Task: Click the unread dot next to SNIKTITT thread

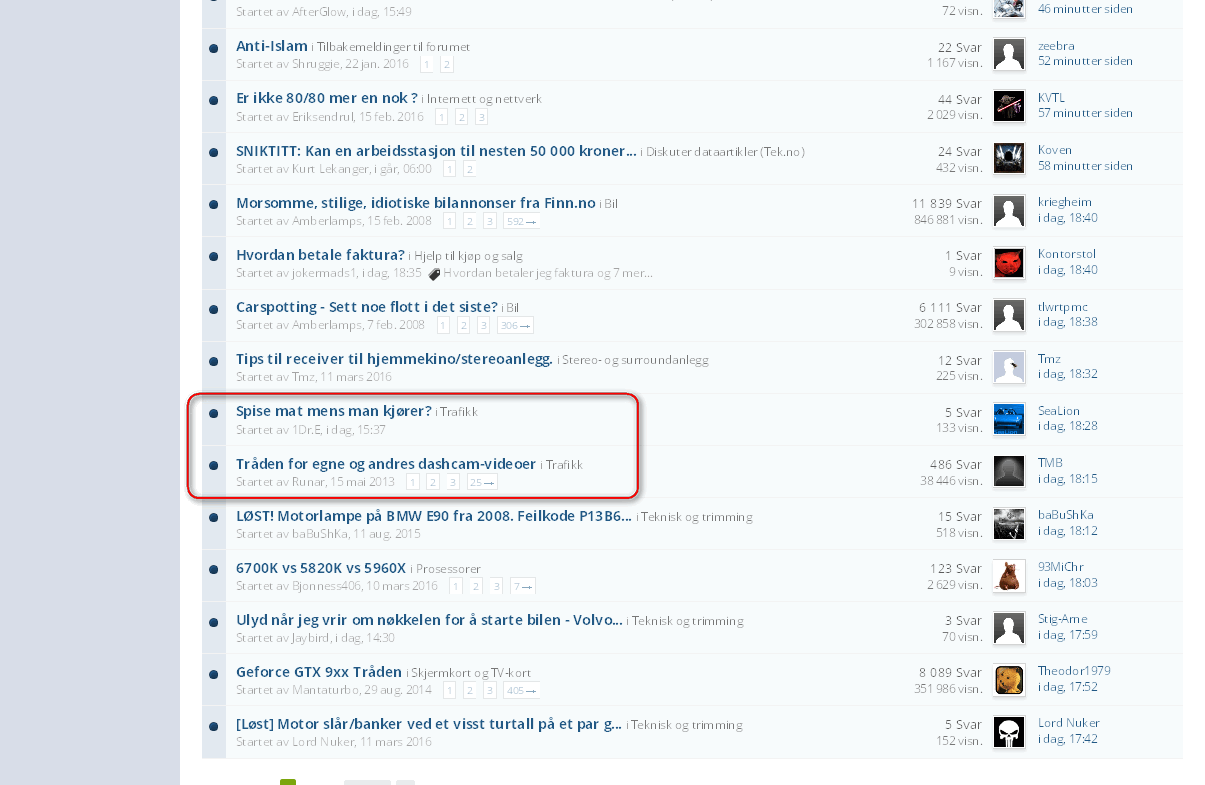Action: point(214,152)
